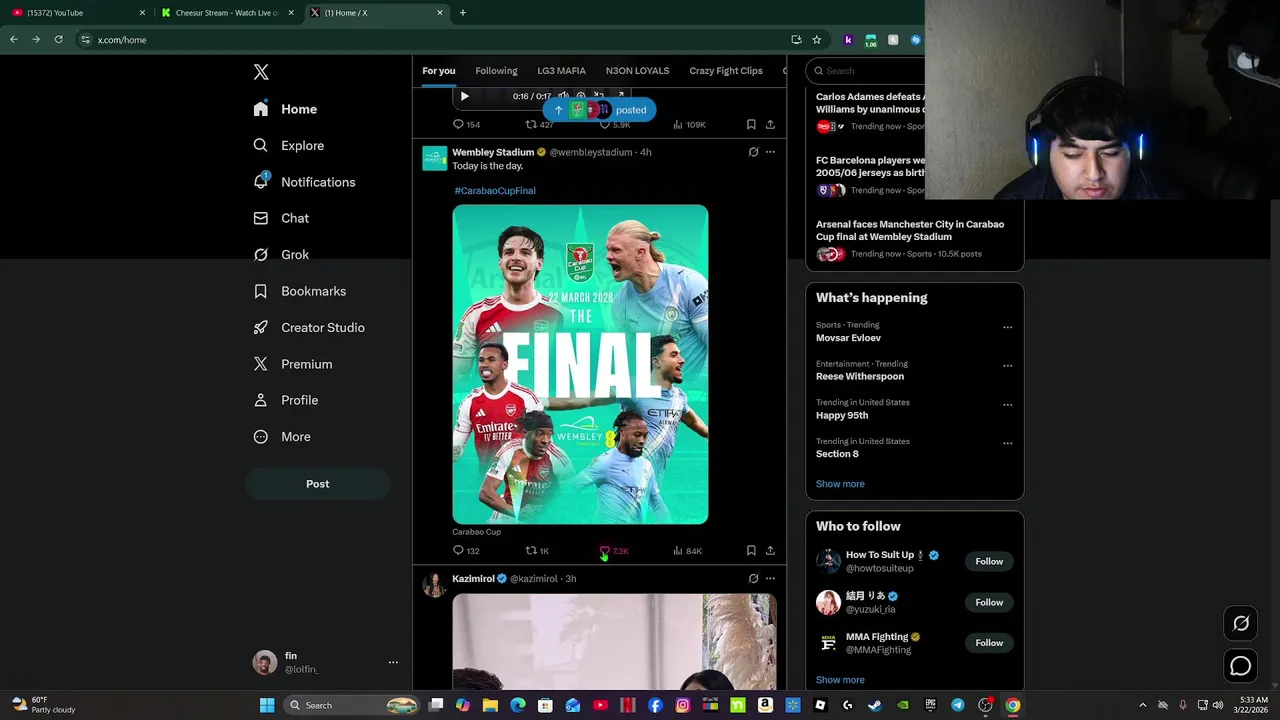Click Show more under What's happening
The width and height of the screenshot is (1280, 720).
pos(840,484)
